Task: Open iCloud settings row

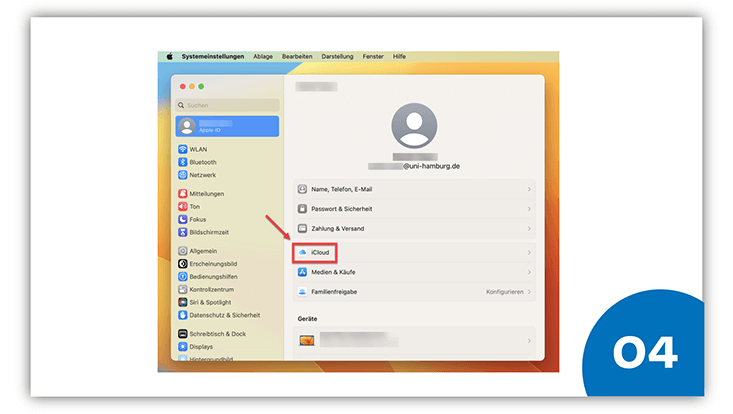Action: coord(414,252)
